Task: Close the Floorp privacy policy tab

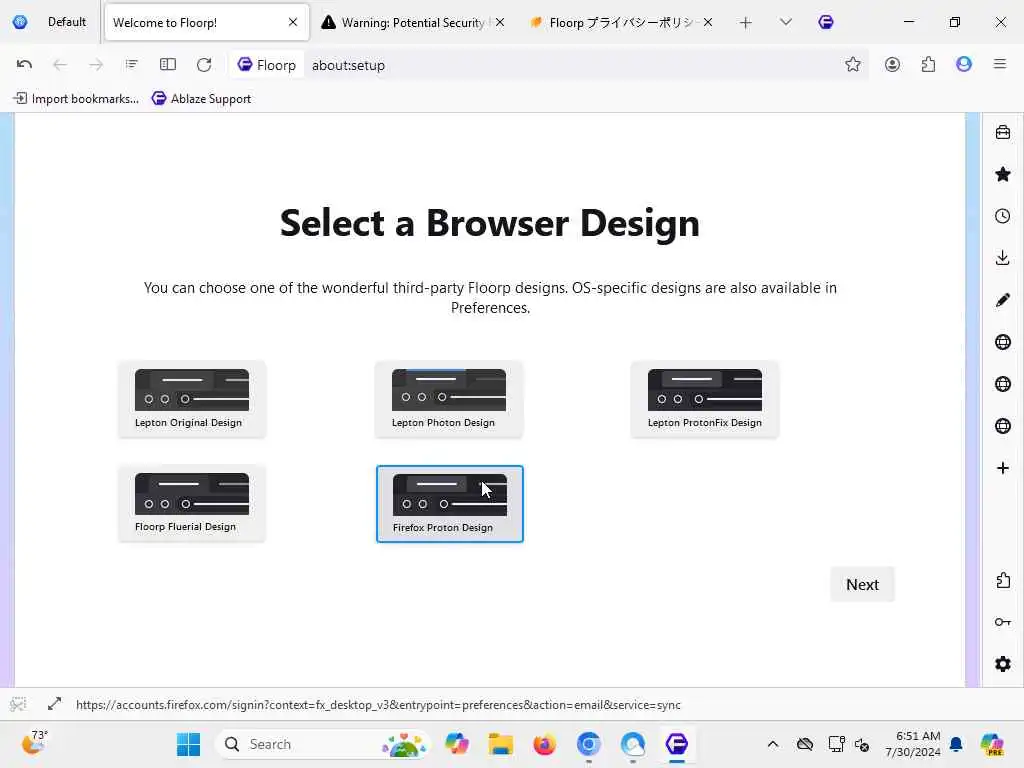Action: tap(708, 22)
